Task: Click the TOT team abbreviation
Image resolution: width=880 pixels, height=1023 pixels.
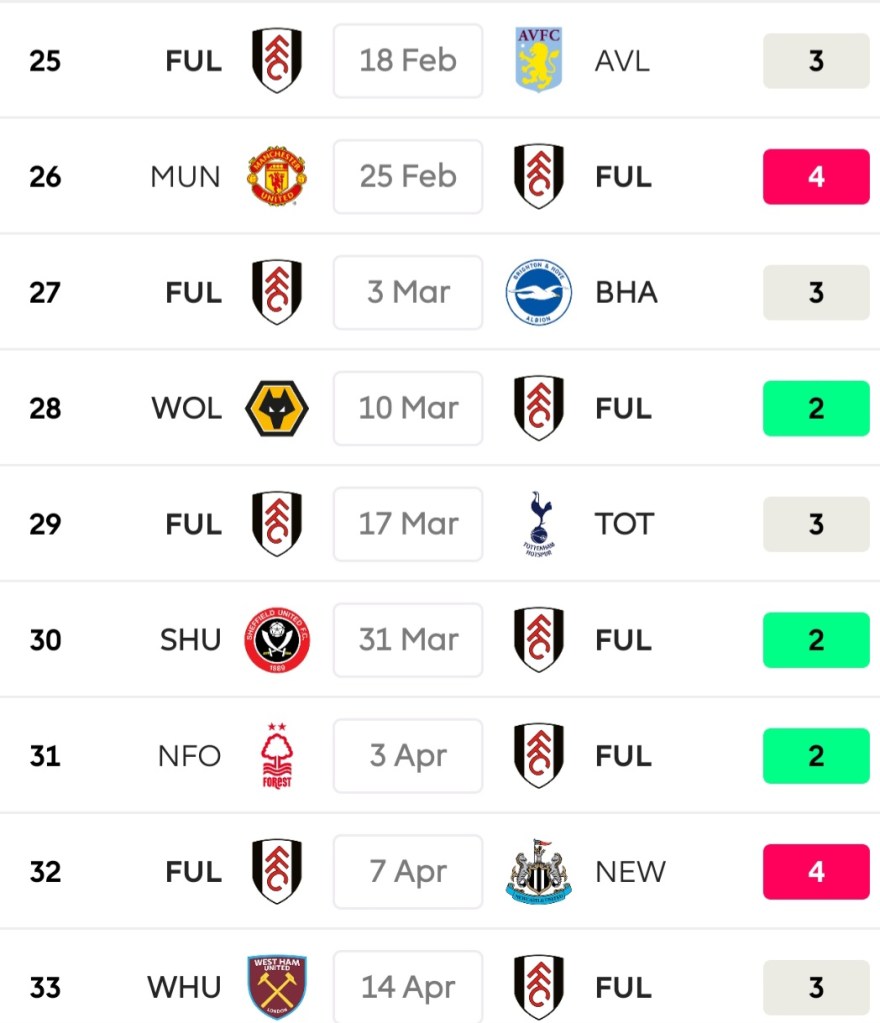Action: pos(624,524)
